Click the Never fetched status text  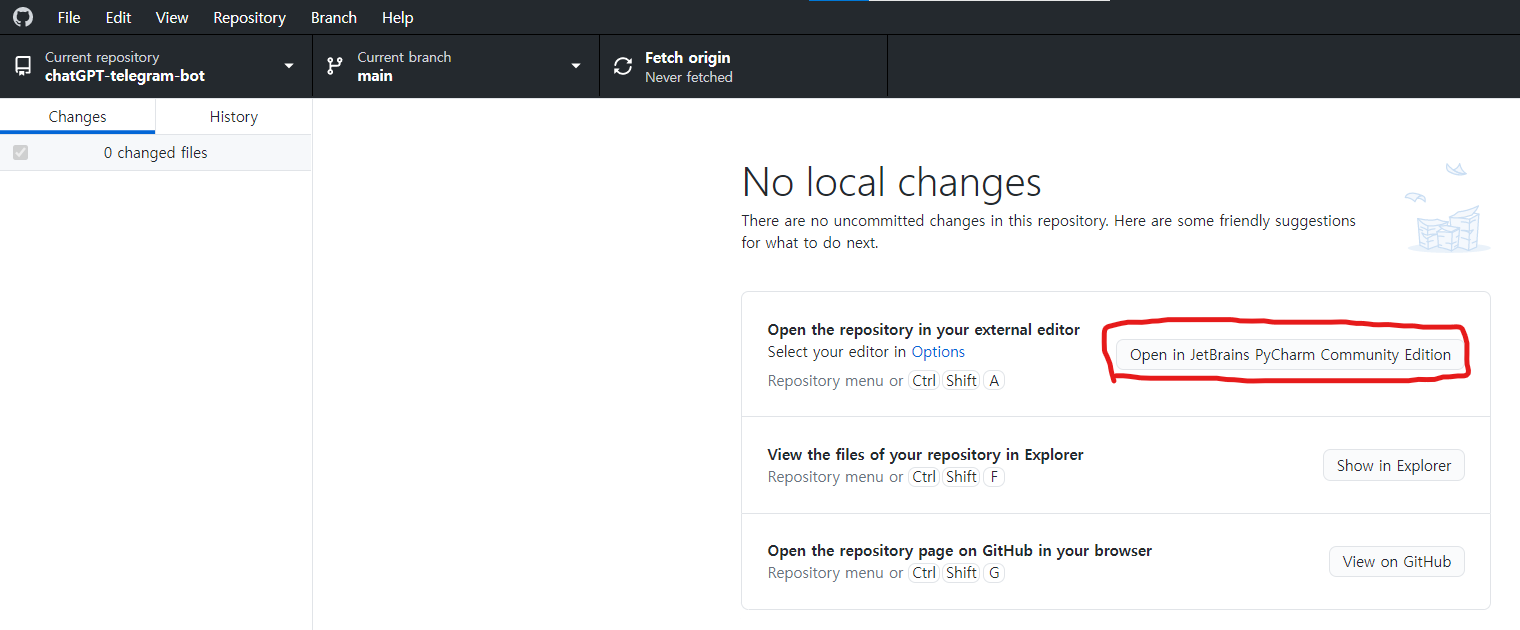coord(689,77)
